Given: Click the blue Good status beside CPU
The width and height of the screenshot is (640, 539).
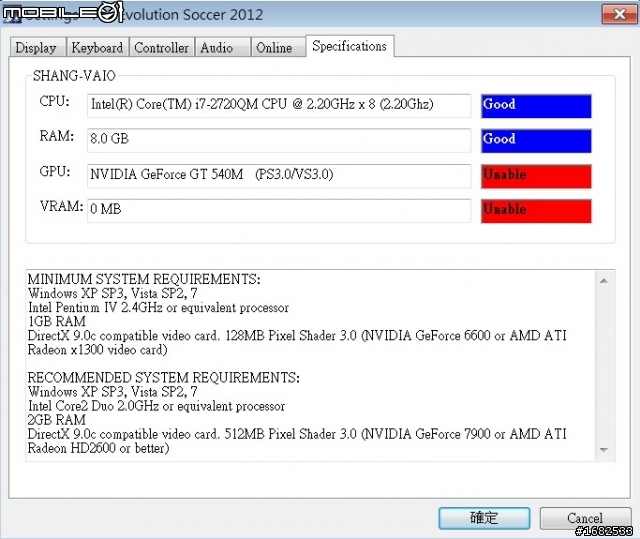Looking at the screenshot, I should (x=536, y=106).
